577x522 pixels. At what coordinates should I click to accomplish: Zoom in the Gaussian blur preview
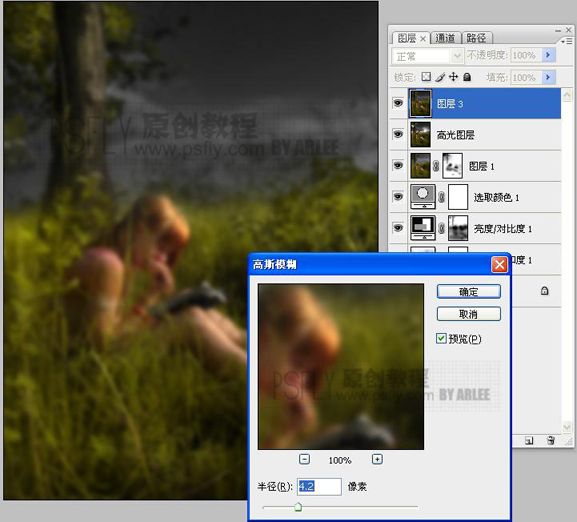coord(377,459)
